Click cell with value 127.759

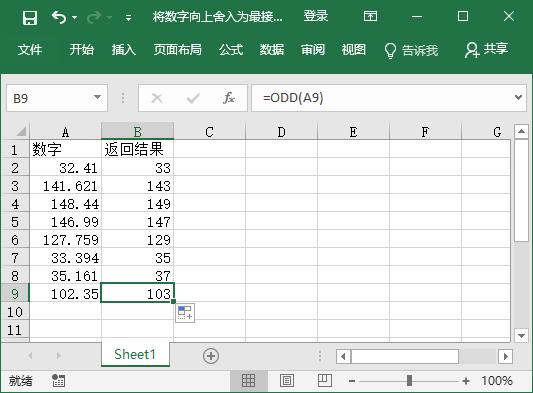[x=65, y=239]
